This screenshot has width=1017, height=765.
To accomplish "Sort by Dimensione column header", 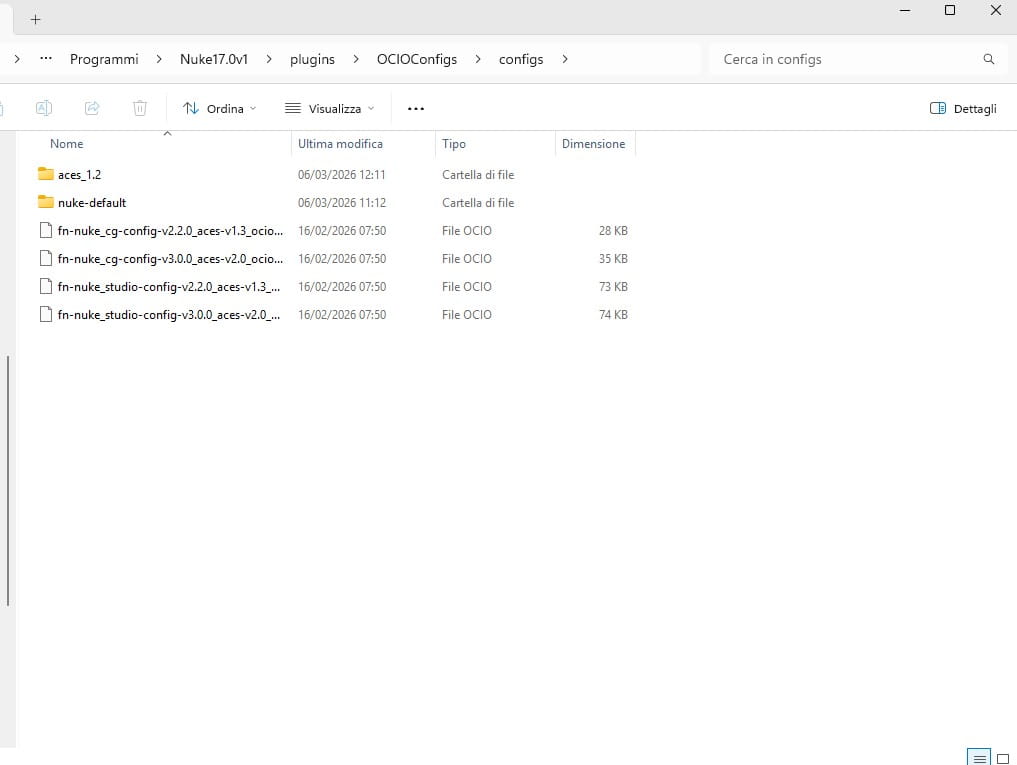I will pos(593,143).
